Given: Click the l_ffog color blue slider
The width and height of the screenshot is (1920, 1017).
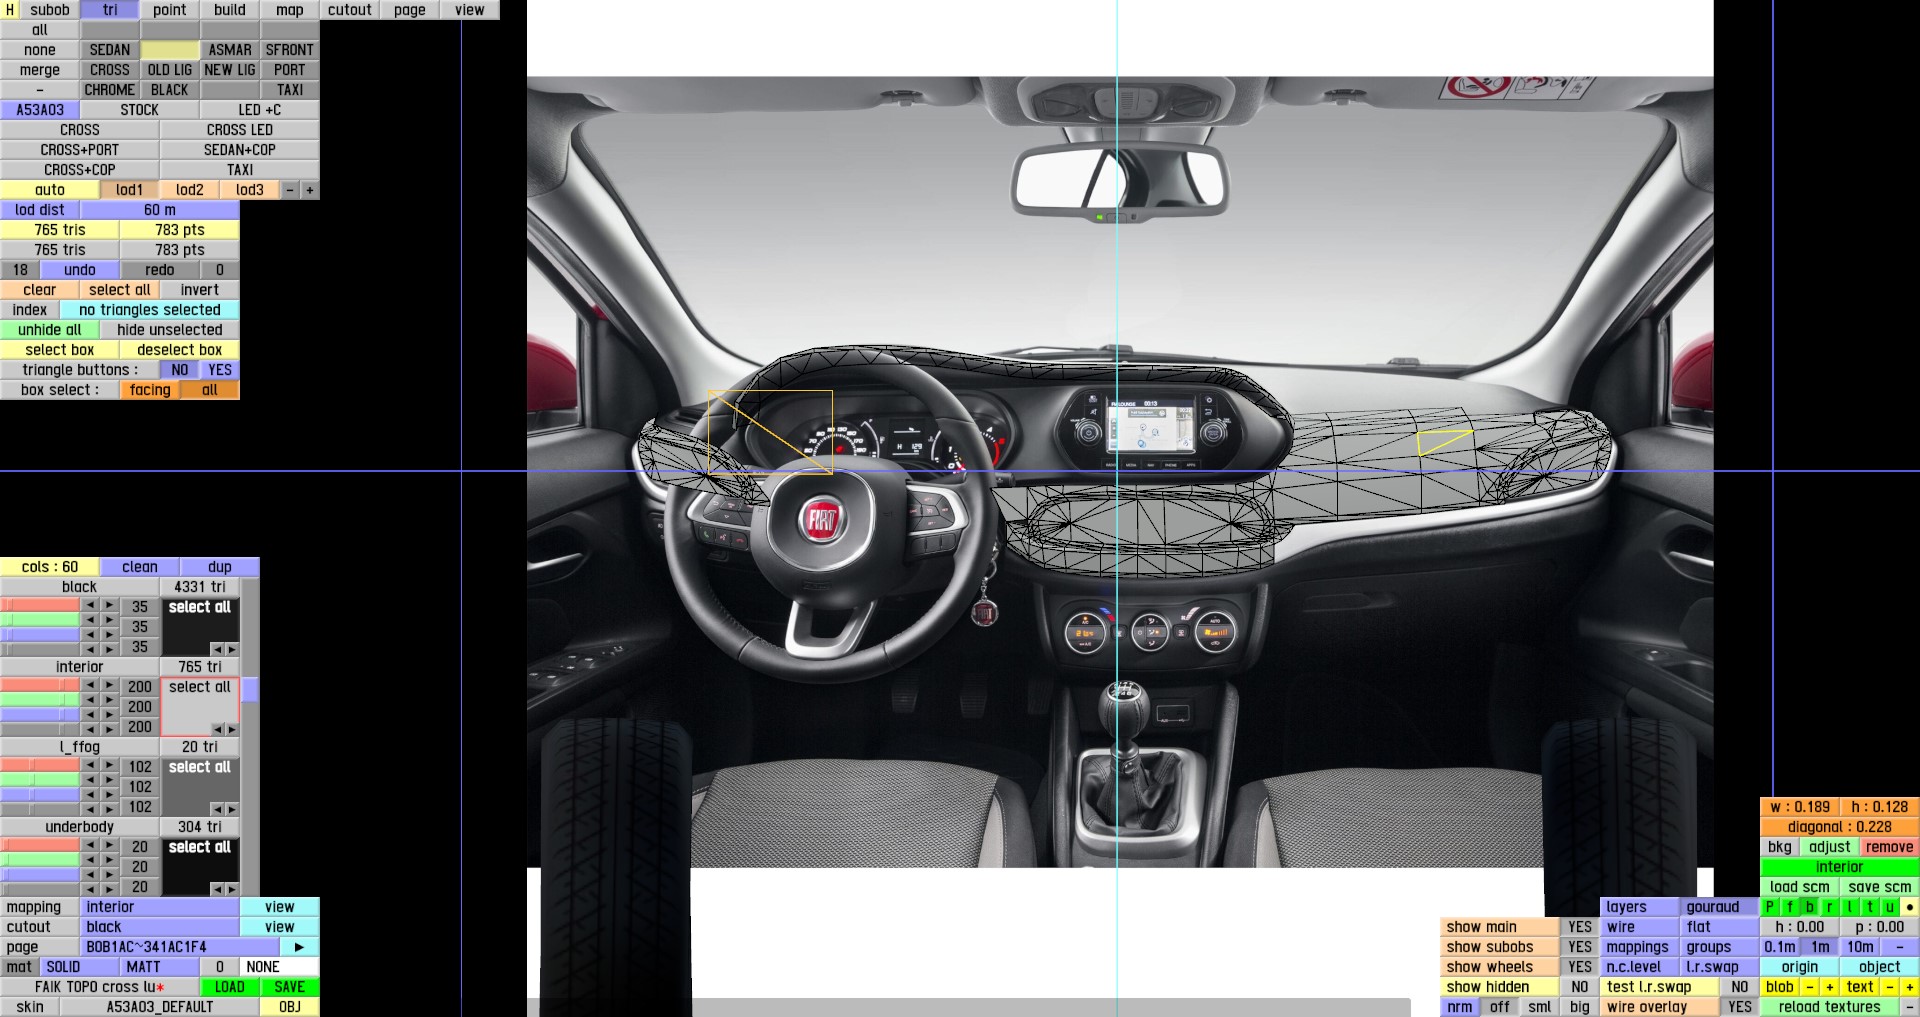Looking at the screenshot, I should click(x=40, y=795).
